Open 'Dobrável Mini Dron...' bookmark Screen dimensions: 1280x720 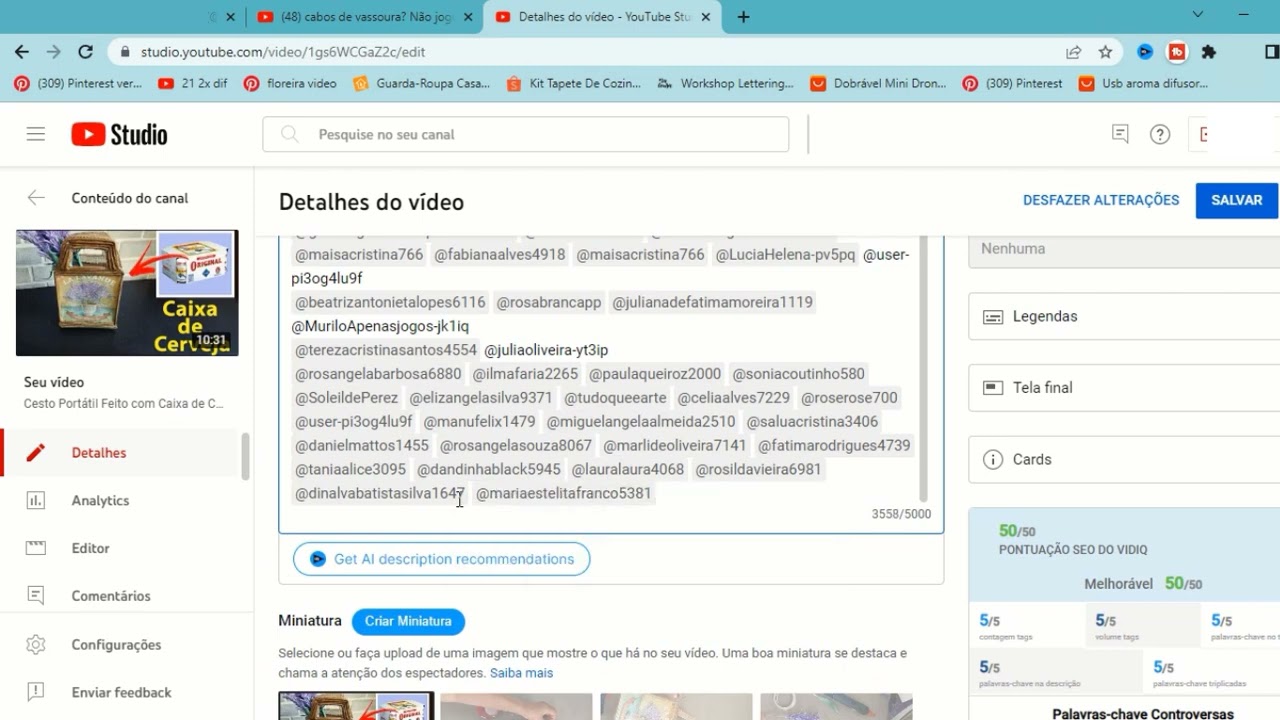878,84
